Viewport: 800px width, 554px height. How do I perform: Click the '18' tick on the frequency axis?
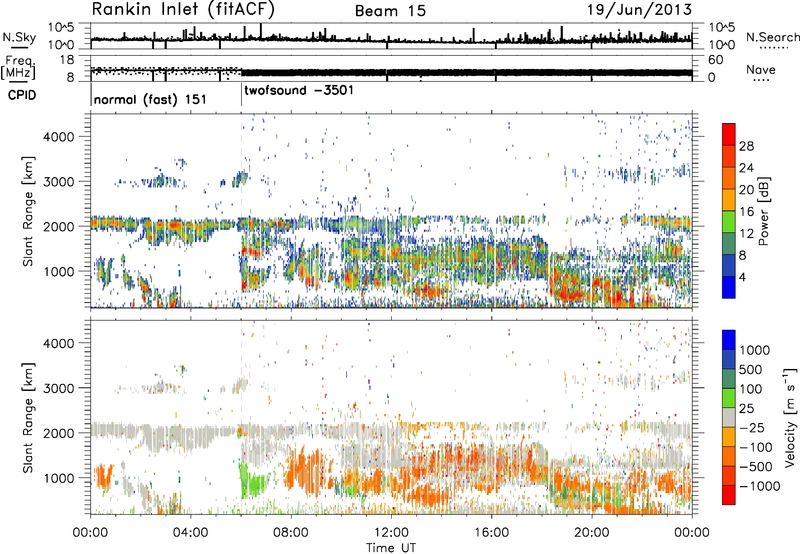(x=67, y=60)
